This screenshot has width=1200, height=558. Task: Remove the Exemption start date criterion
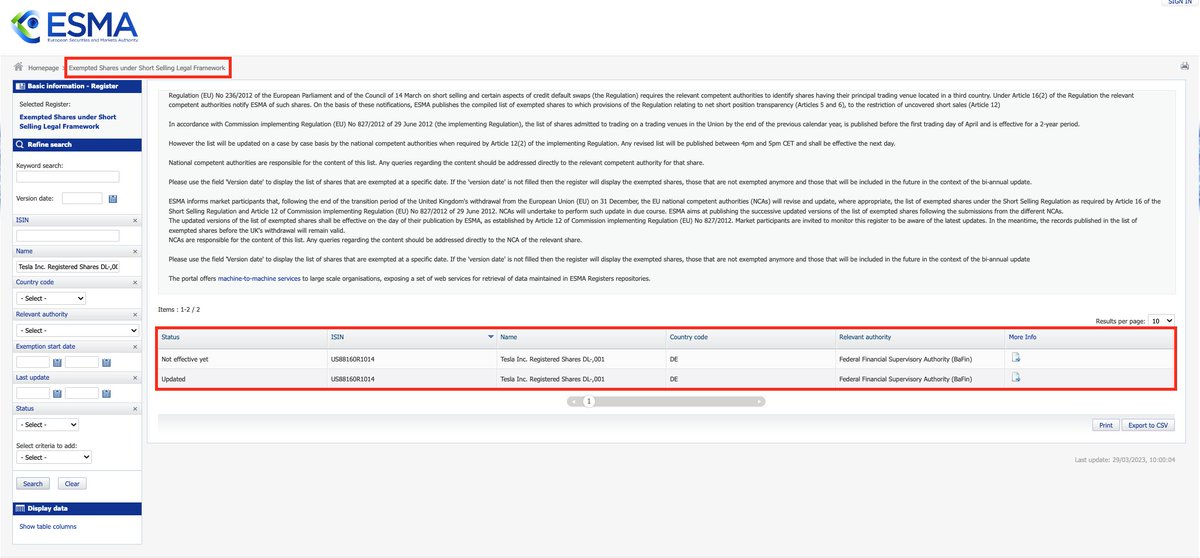click(135, 346)
